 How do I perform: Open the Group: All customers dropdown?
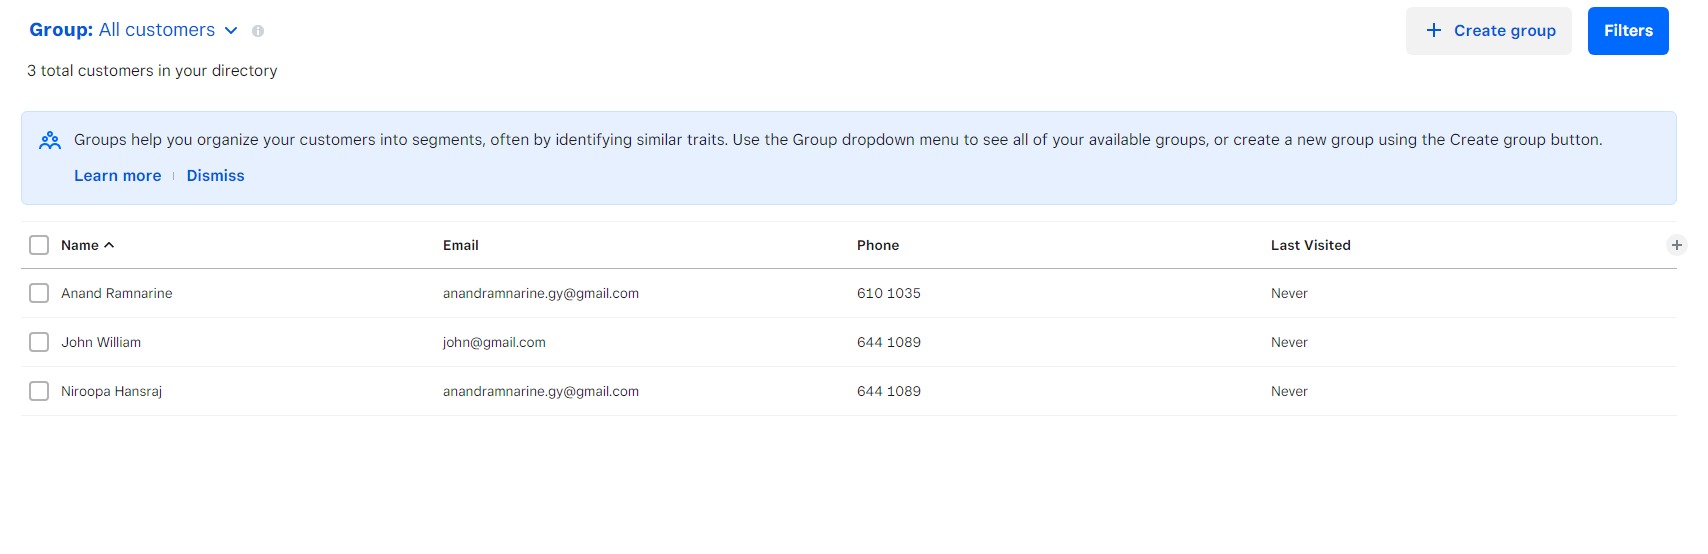[x=133, y=30]
